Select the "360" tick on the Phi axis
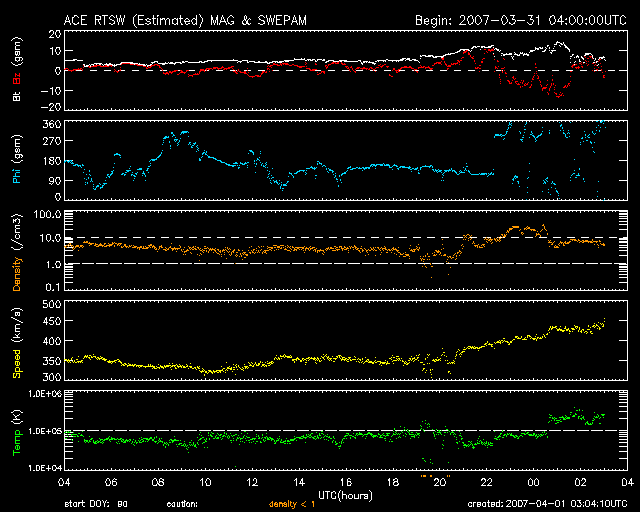The image size is (640, 512). click(x=52, y=124)
